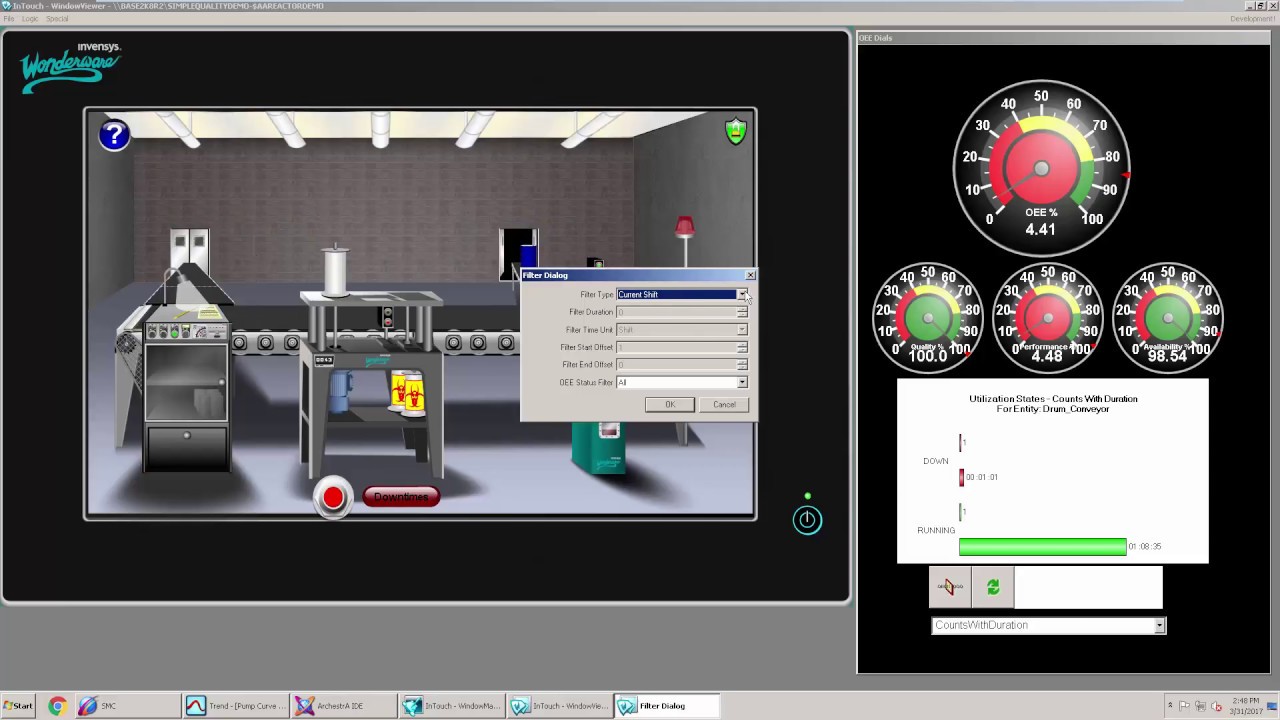Open the Special menu

tap(57, 19)
